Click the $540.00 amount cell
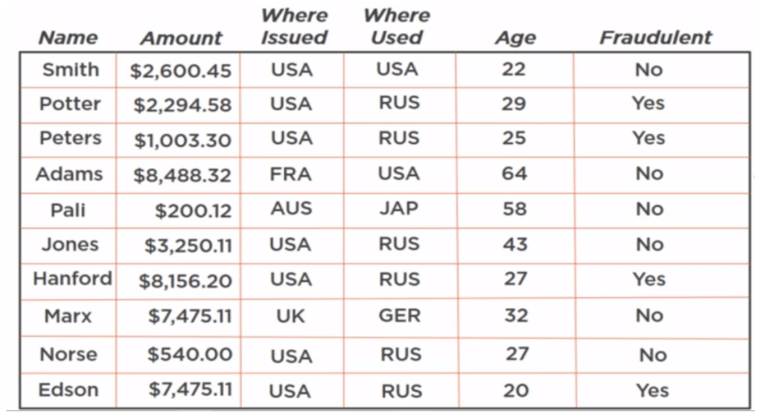770x419 pixels. 189,354
